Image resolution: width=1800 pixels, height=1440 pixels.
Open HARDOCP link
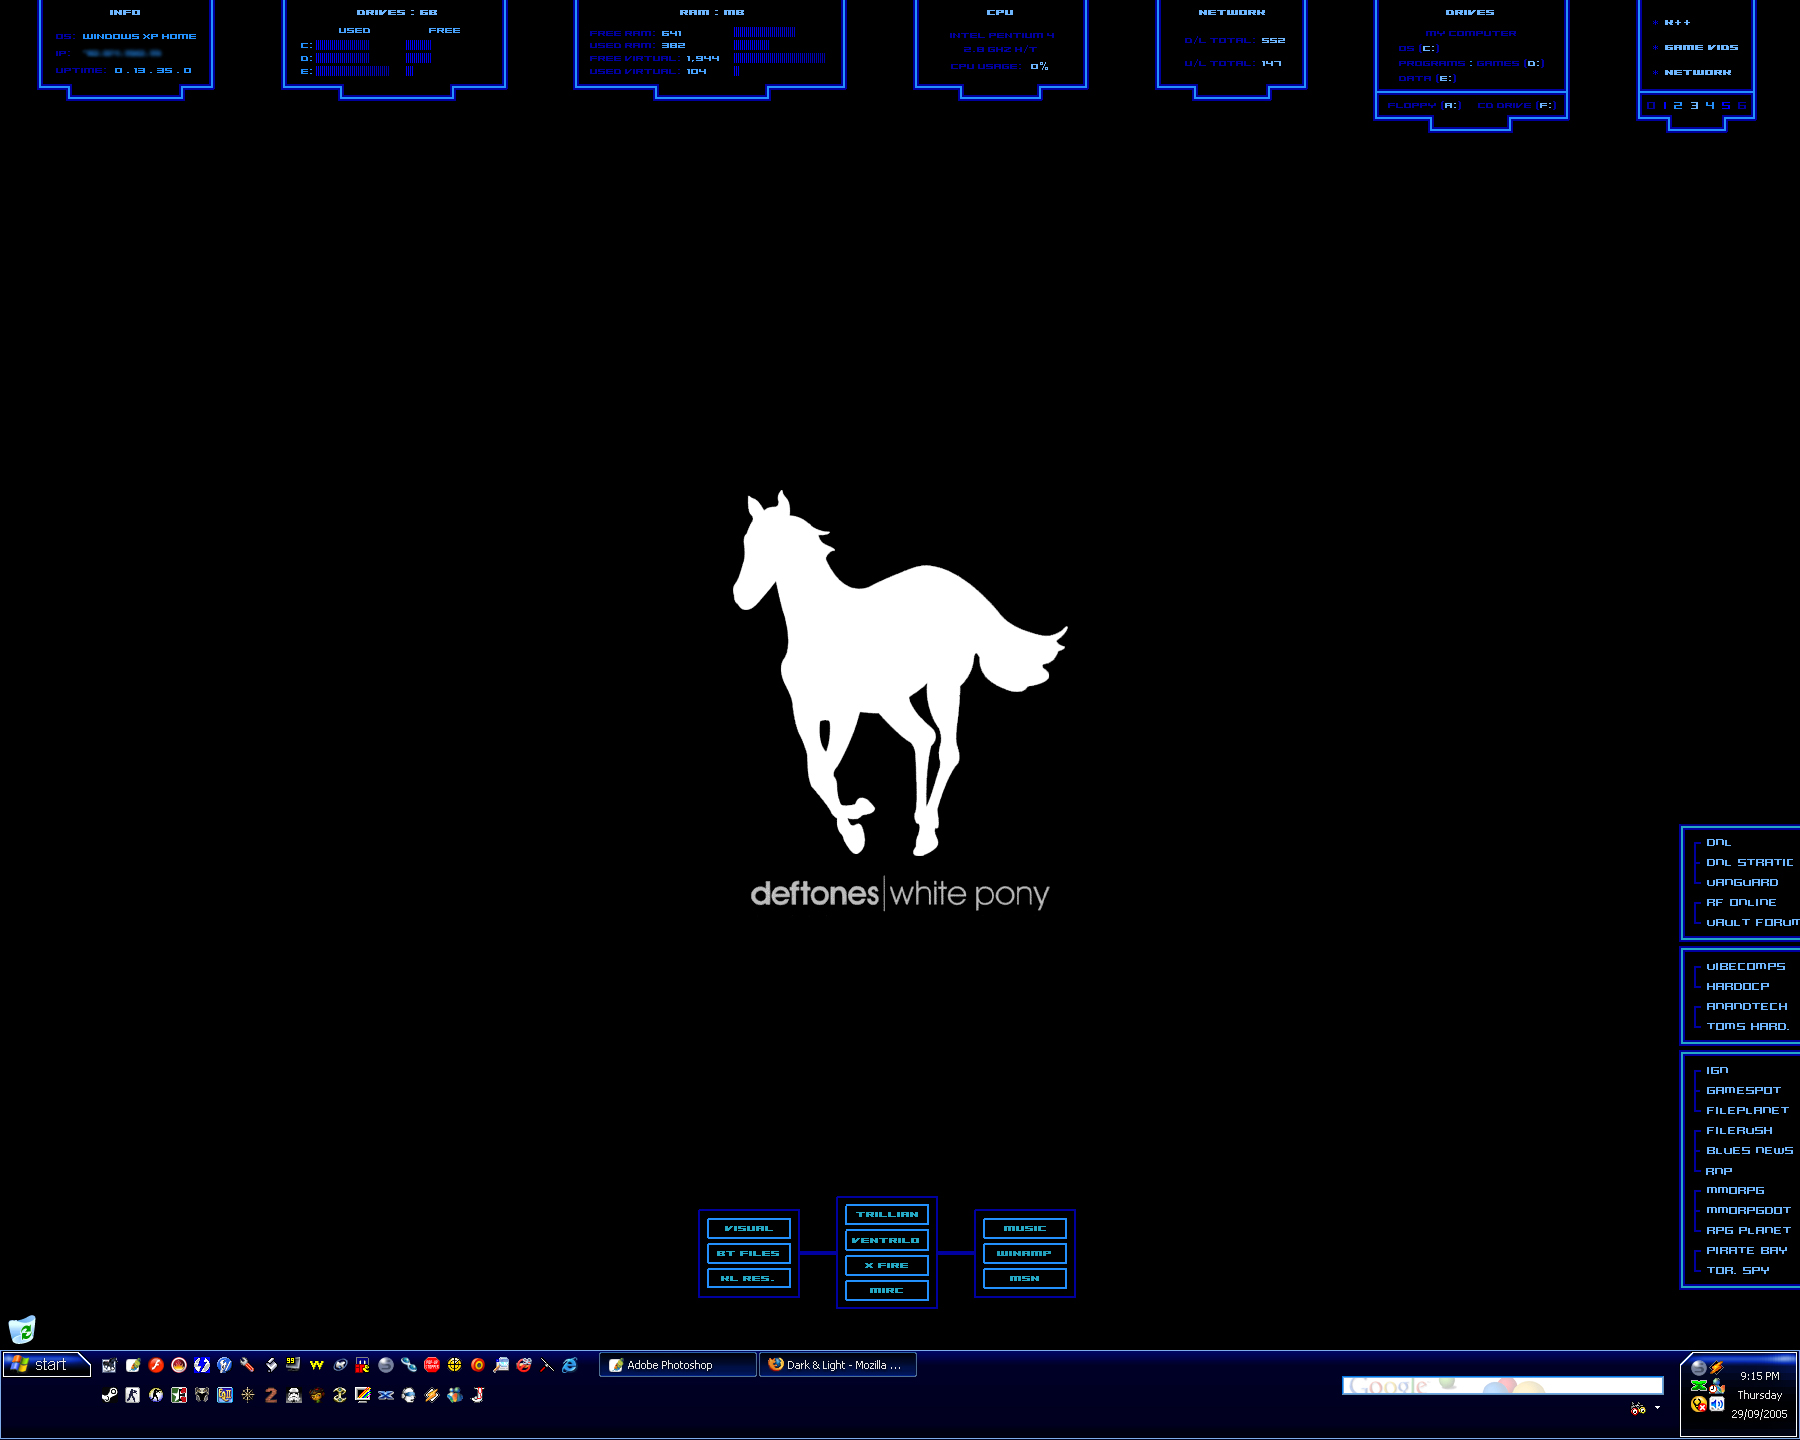click(1738, 987)
